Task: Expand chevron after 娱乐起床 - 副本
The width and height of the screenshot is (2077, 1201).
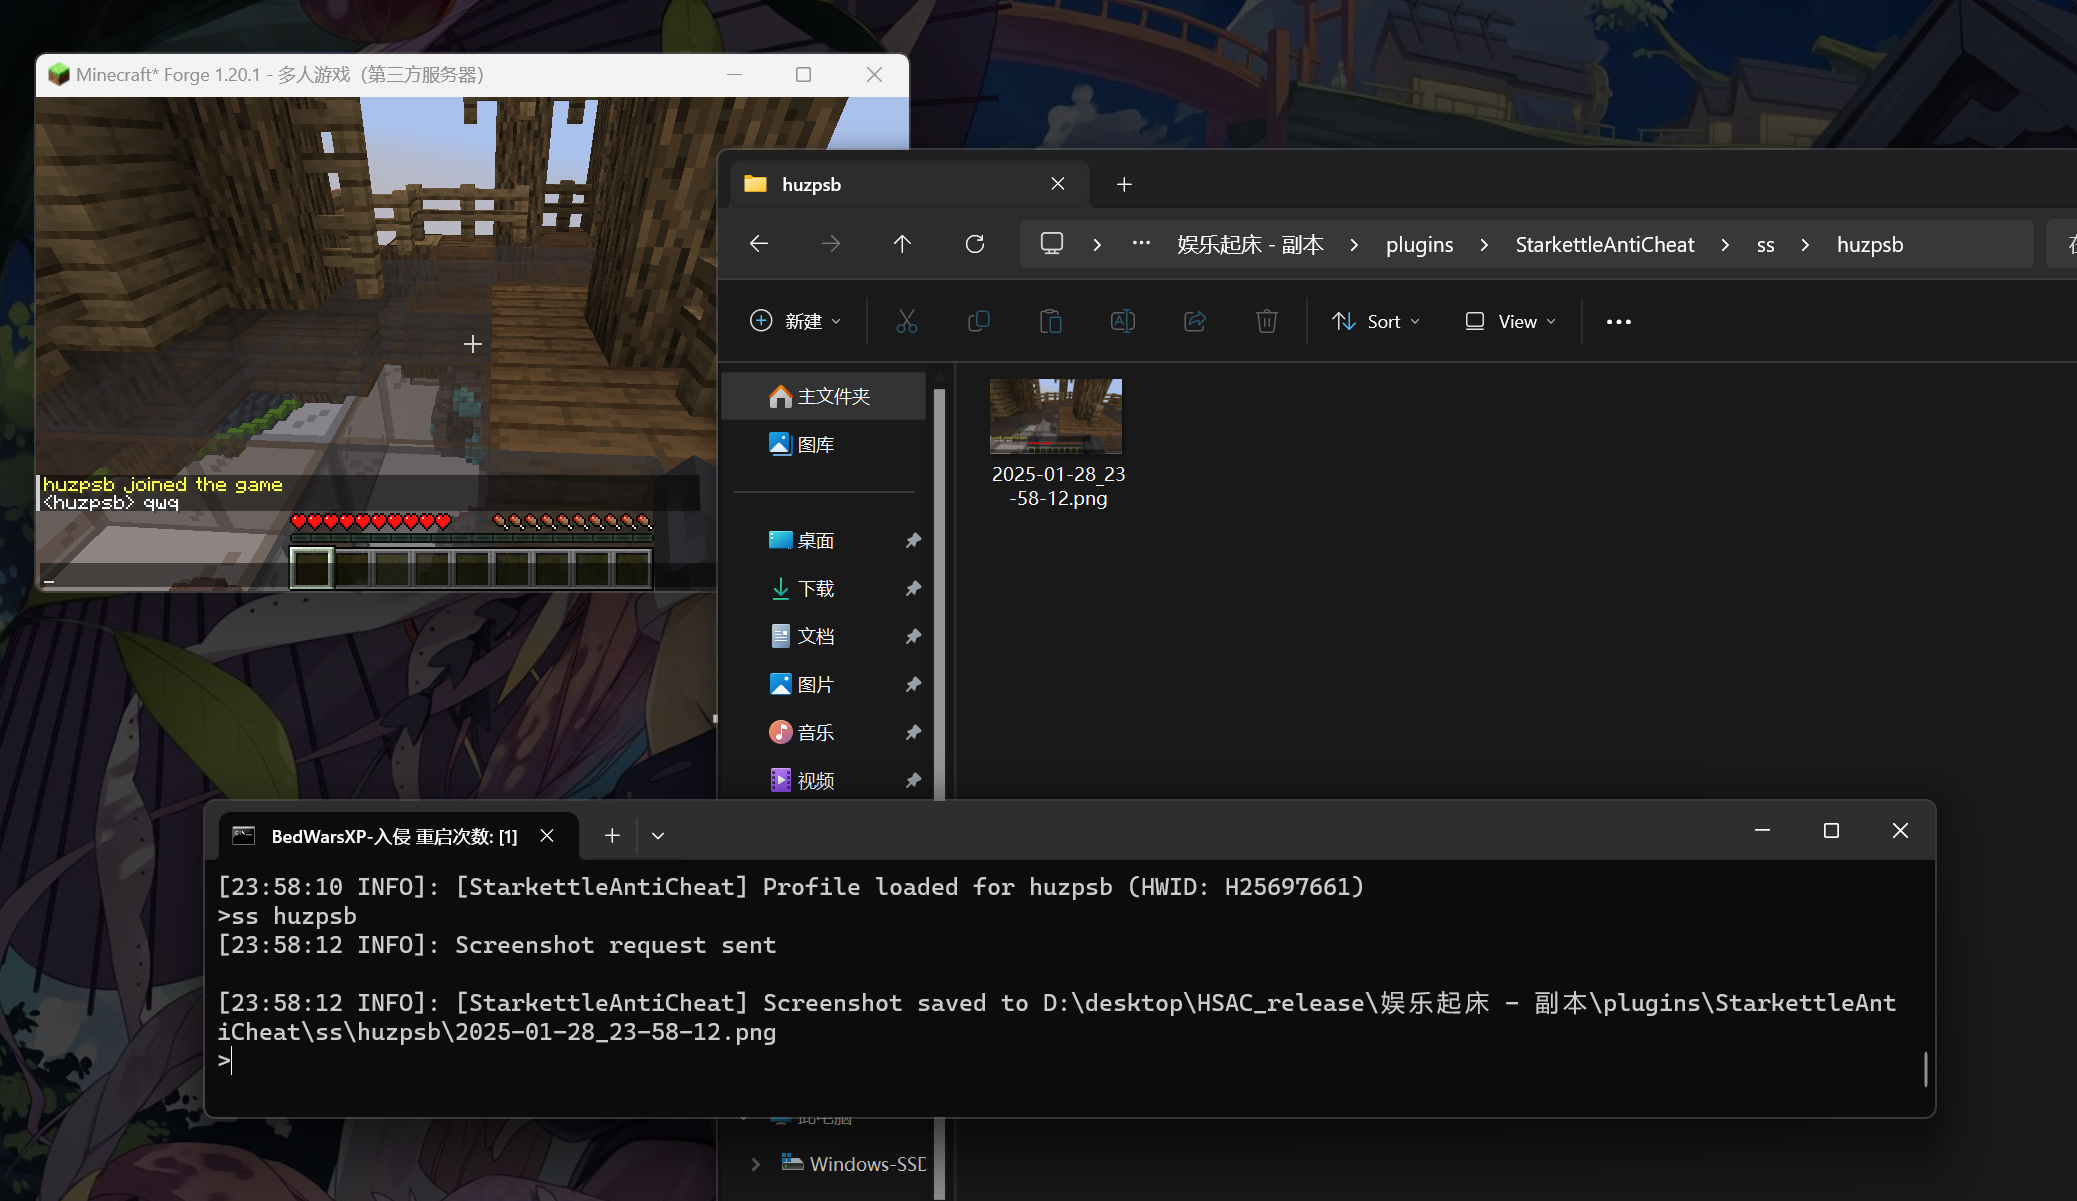Action: [x=1354, y=244]
